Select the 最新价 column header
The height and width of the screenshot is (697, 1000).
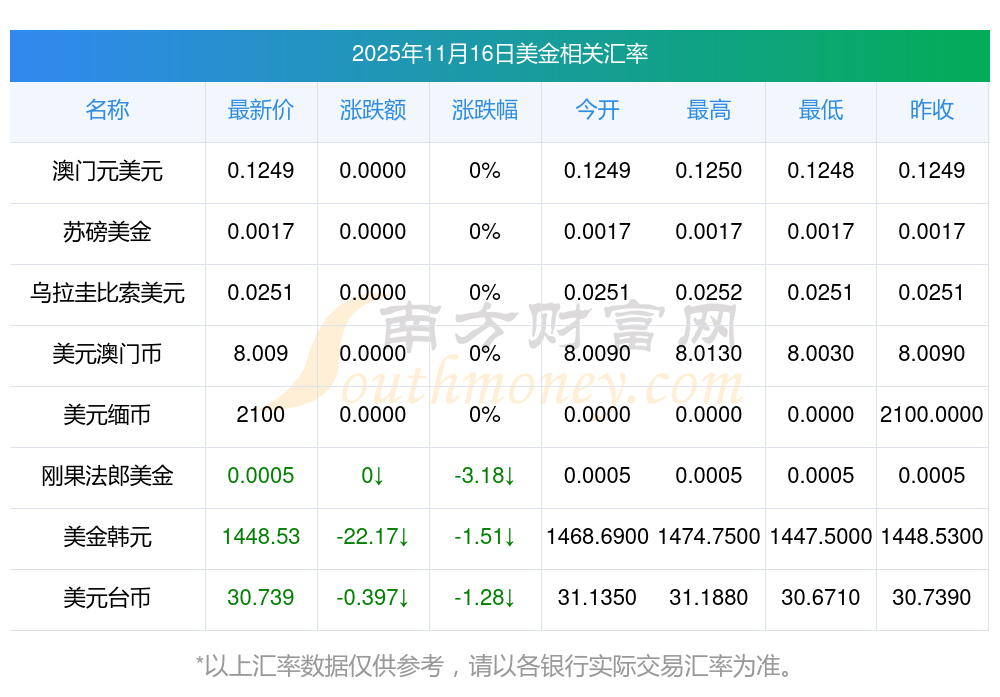click(x=260, y=110)
